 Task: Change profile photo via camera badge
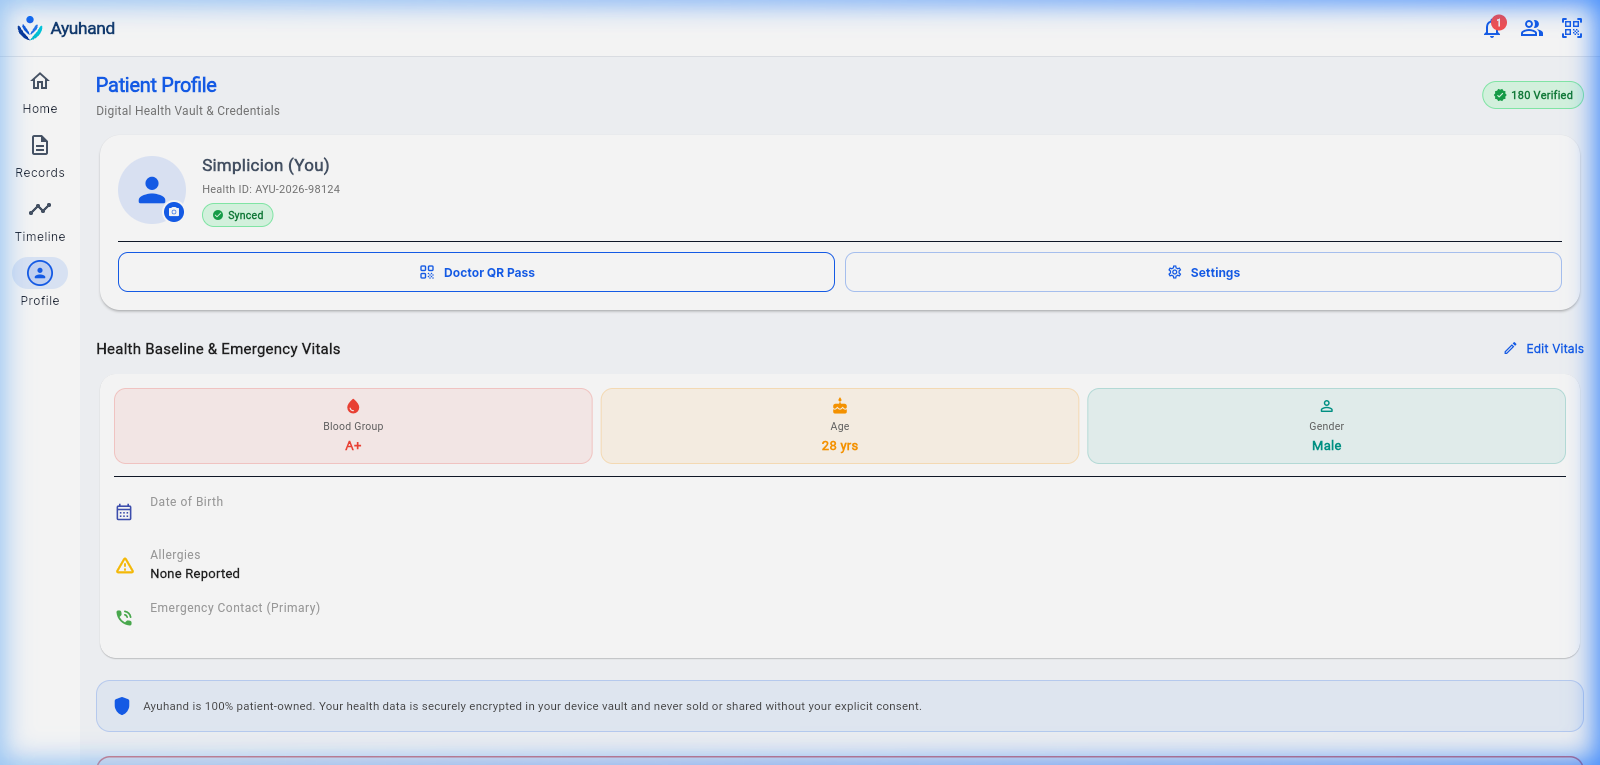coord(174,212)
